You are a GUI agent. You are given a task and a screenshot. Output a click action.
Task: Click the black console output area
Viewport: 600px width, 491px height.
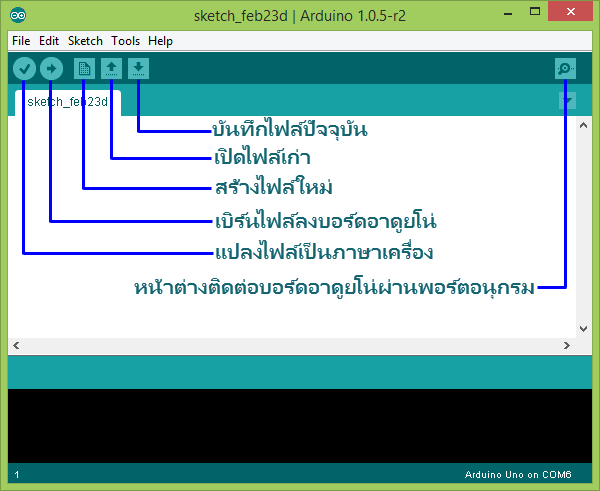tap(300, 426)
